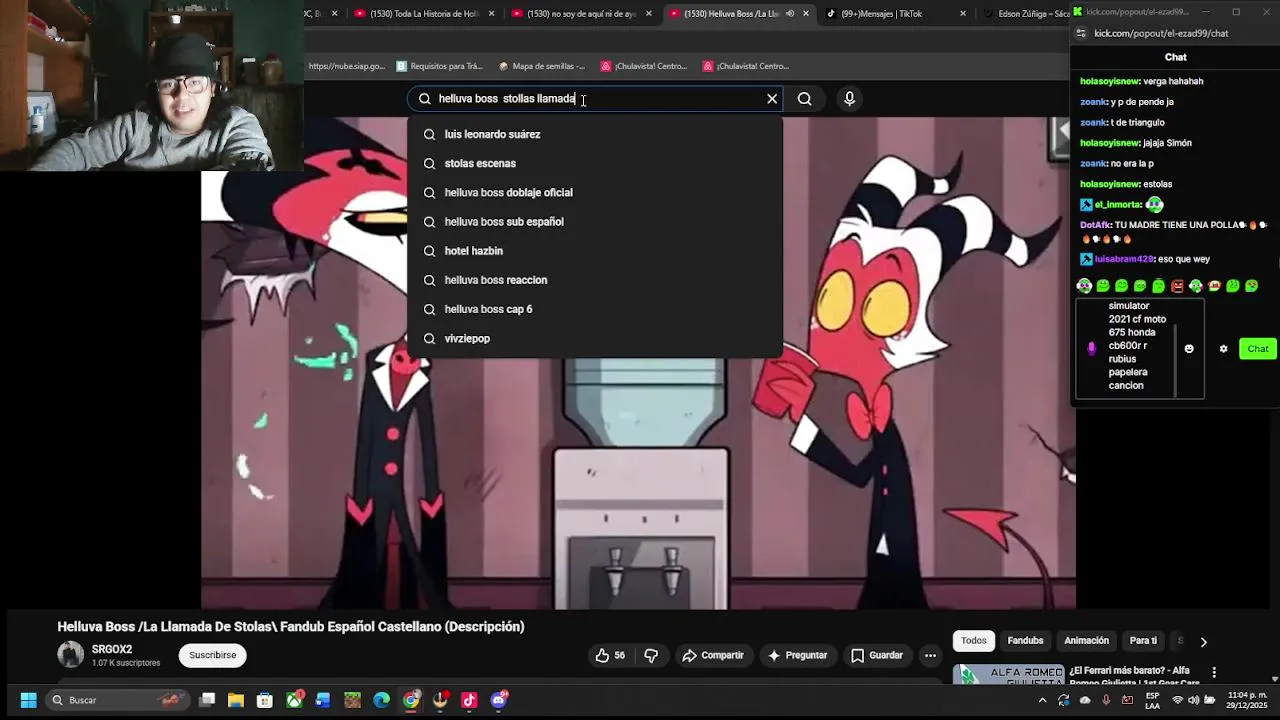Select the 'Para ti' filter chip

[x=1143, y=641]
